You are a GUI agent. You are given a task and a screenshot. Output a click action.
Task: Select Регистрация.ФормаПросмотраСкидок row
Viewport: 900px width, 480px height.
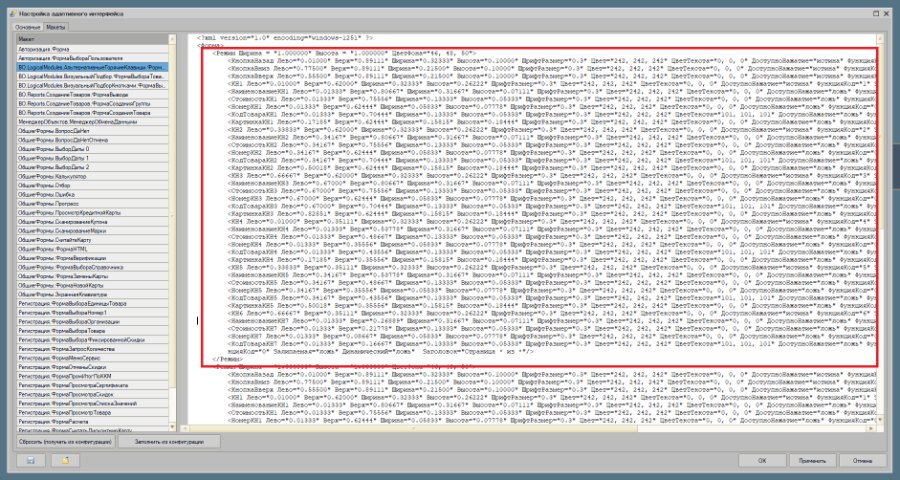(x=92, y=394)
